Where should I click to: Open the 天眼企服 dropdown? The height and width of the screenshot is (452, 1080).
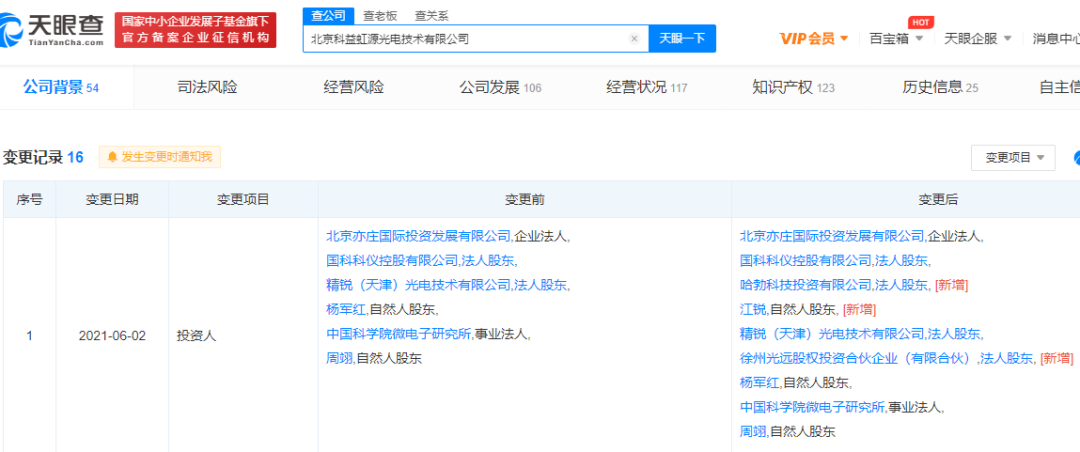click(x=977, y=39)
